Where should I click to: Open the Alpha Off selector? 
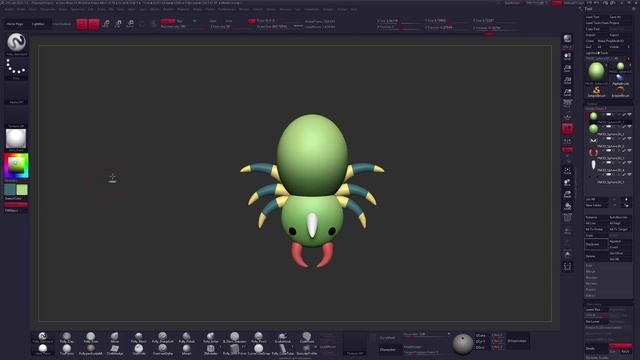click(16, 93)
